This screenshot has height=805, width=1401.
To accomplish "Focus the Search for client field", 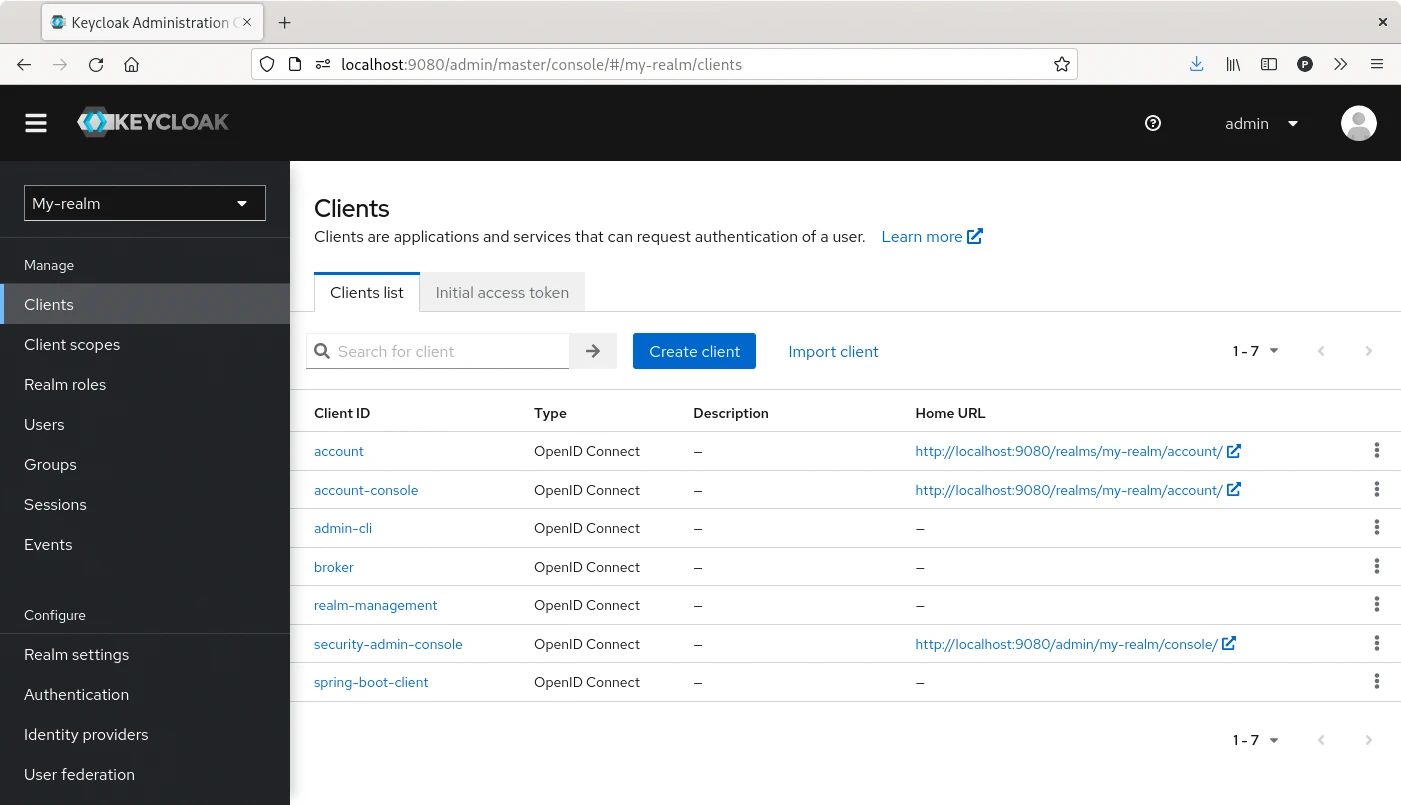I will 450,351.
